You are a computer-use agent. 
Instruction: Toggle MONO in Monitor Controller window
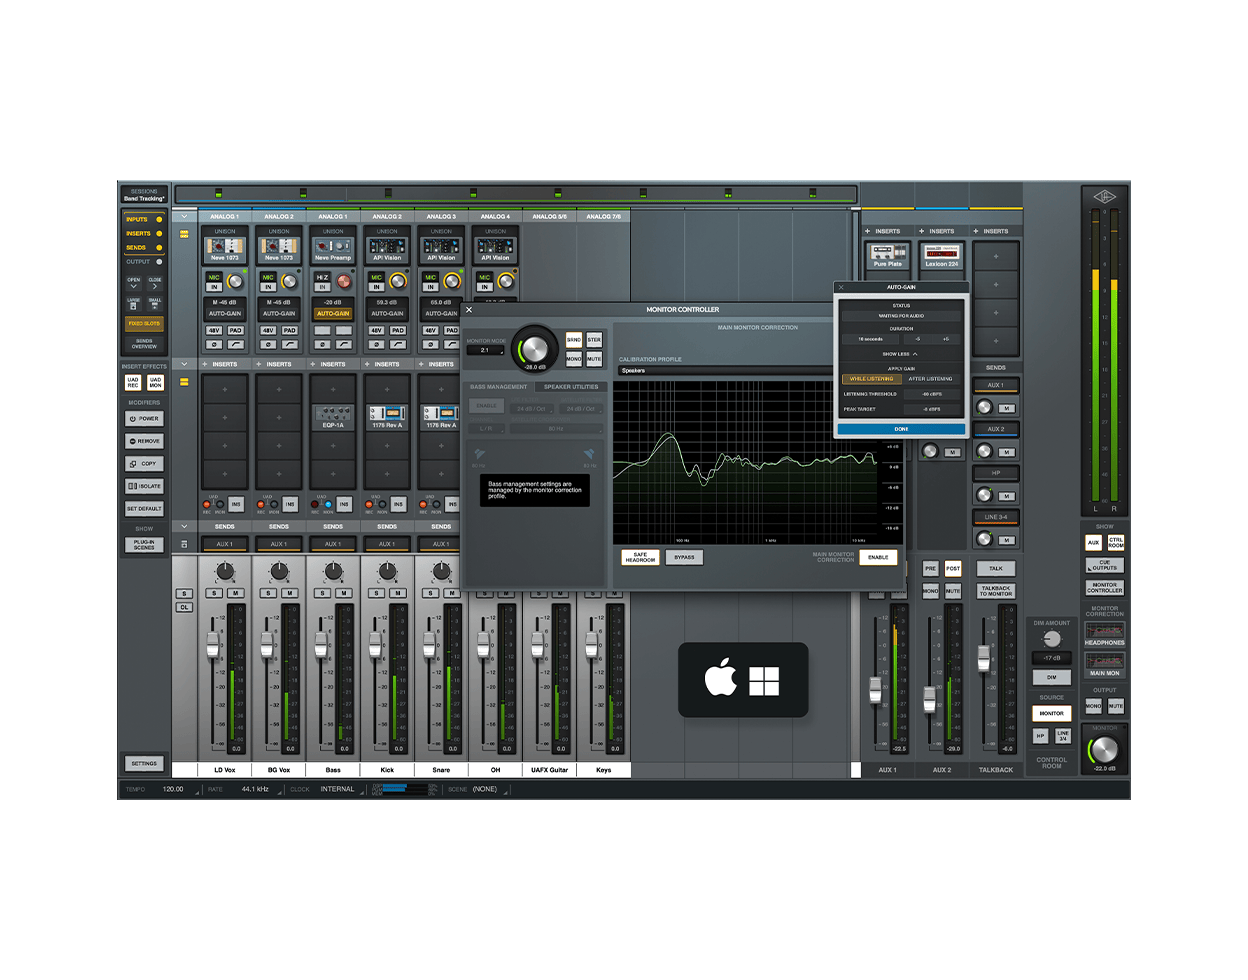(x=574, y=359)
